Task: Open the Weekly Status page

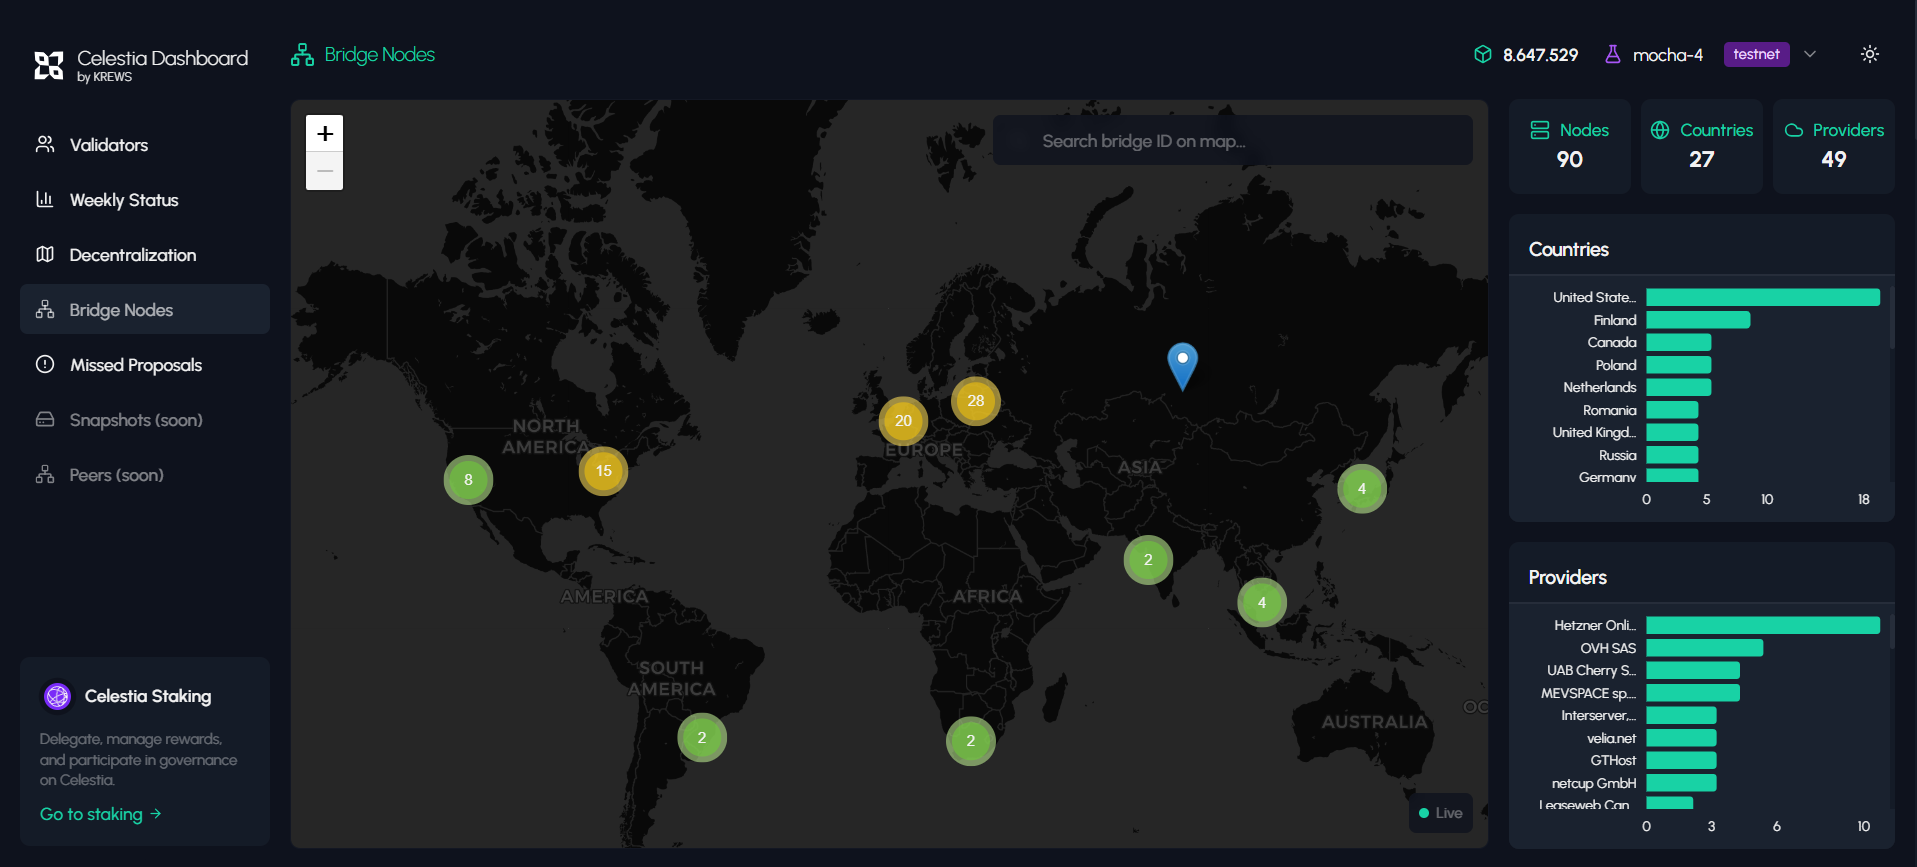Action: pyautogui.click(x=145, y=199)
